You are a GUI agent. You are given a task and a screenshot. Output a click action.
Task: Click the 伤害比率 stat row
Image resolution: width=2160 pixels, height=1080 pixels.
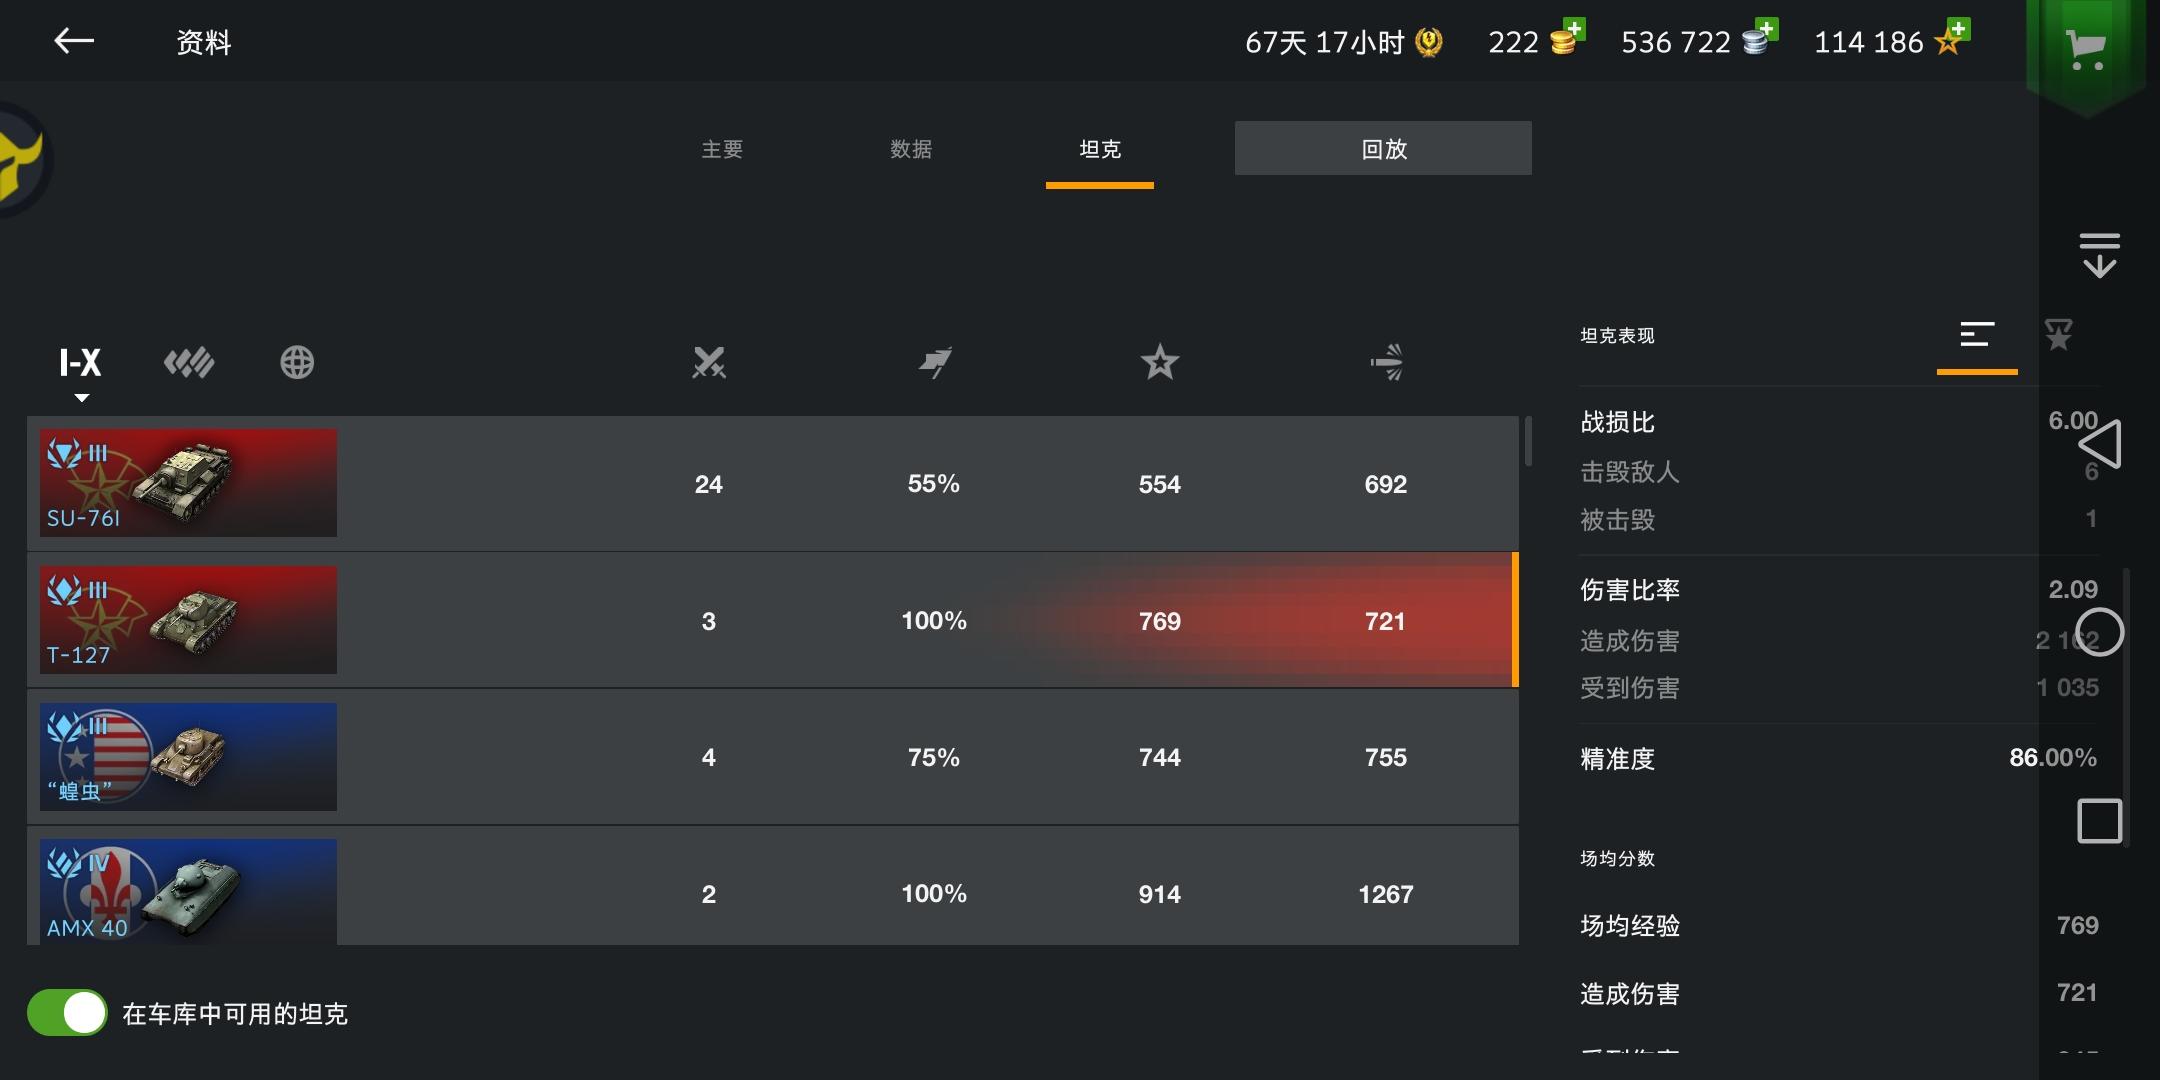coord(1839,590)
